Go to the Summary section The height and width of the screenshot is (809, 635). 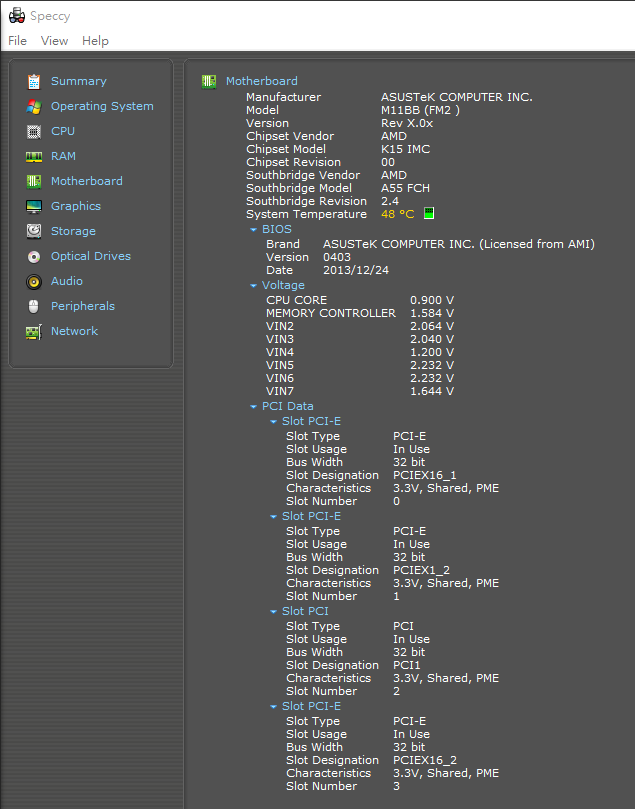pyautogui.click(x=79, y=81)
